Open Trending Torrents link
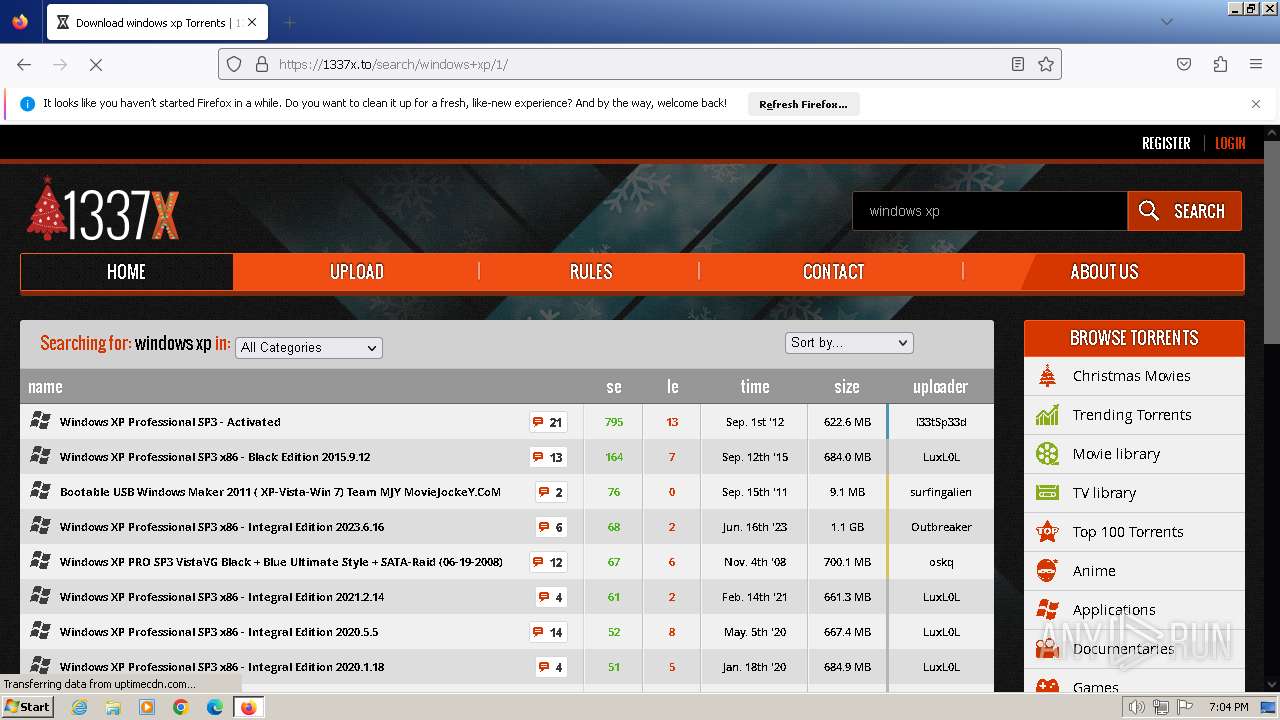Screen dimensions: 1280x720 tap(1132, 415)
